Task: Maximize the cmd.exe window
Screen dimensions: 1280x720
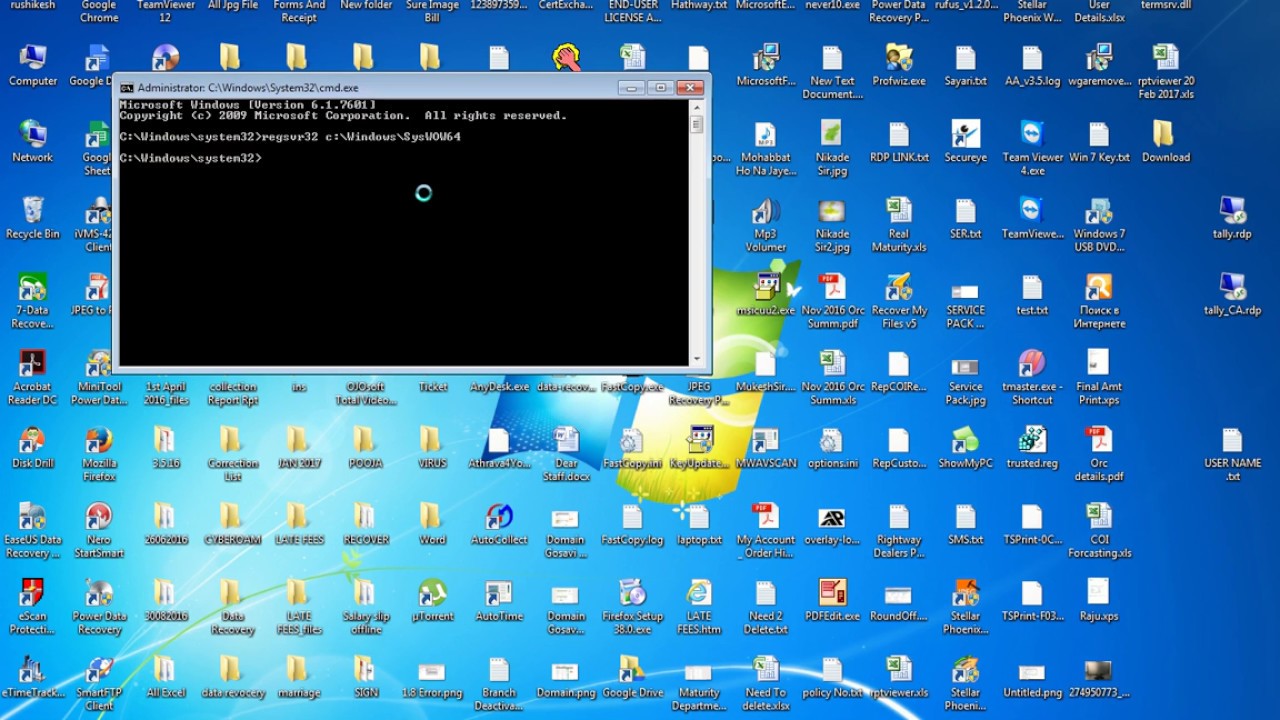Action: (660, 87)
